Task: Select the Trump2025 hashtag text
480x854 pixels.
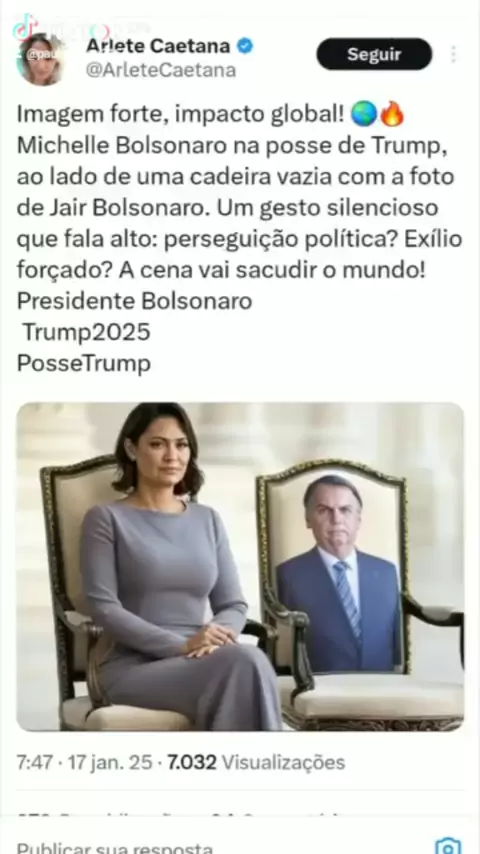Action: coord(86,332)
